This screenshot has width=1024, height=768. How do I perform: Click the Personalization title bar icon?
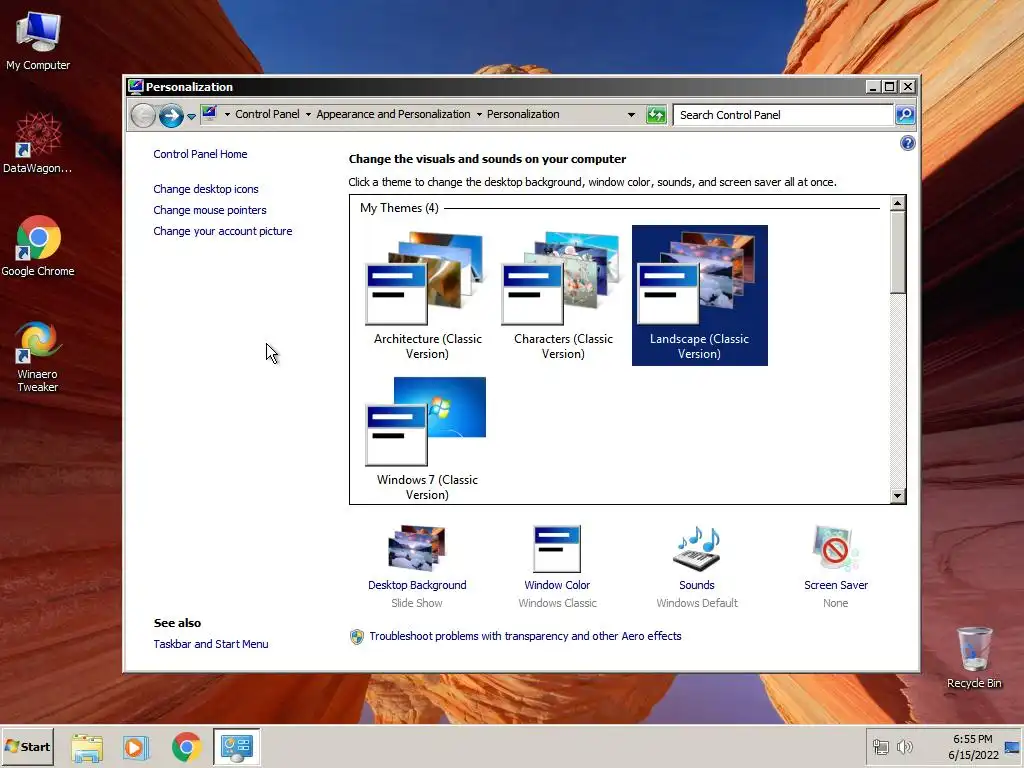click(135, 86)
